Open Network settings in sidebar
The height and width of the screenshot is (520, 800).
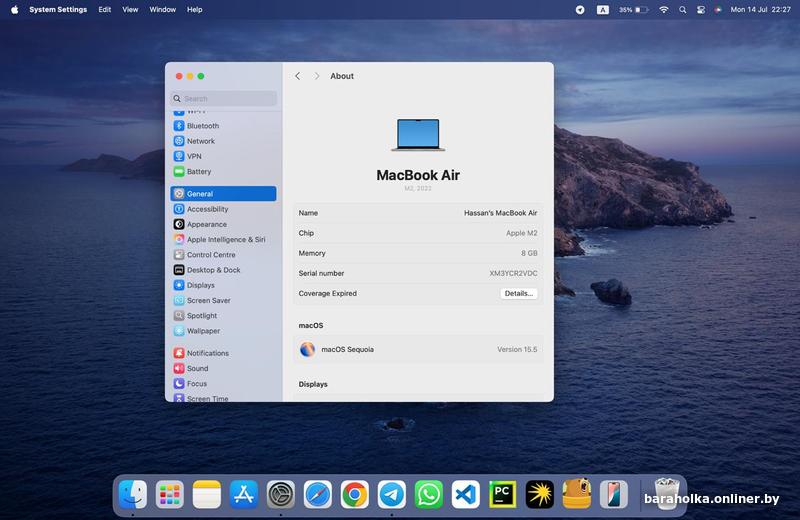(224, 141)
